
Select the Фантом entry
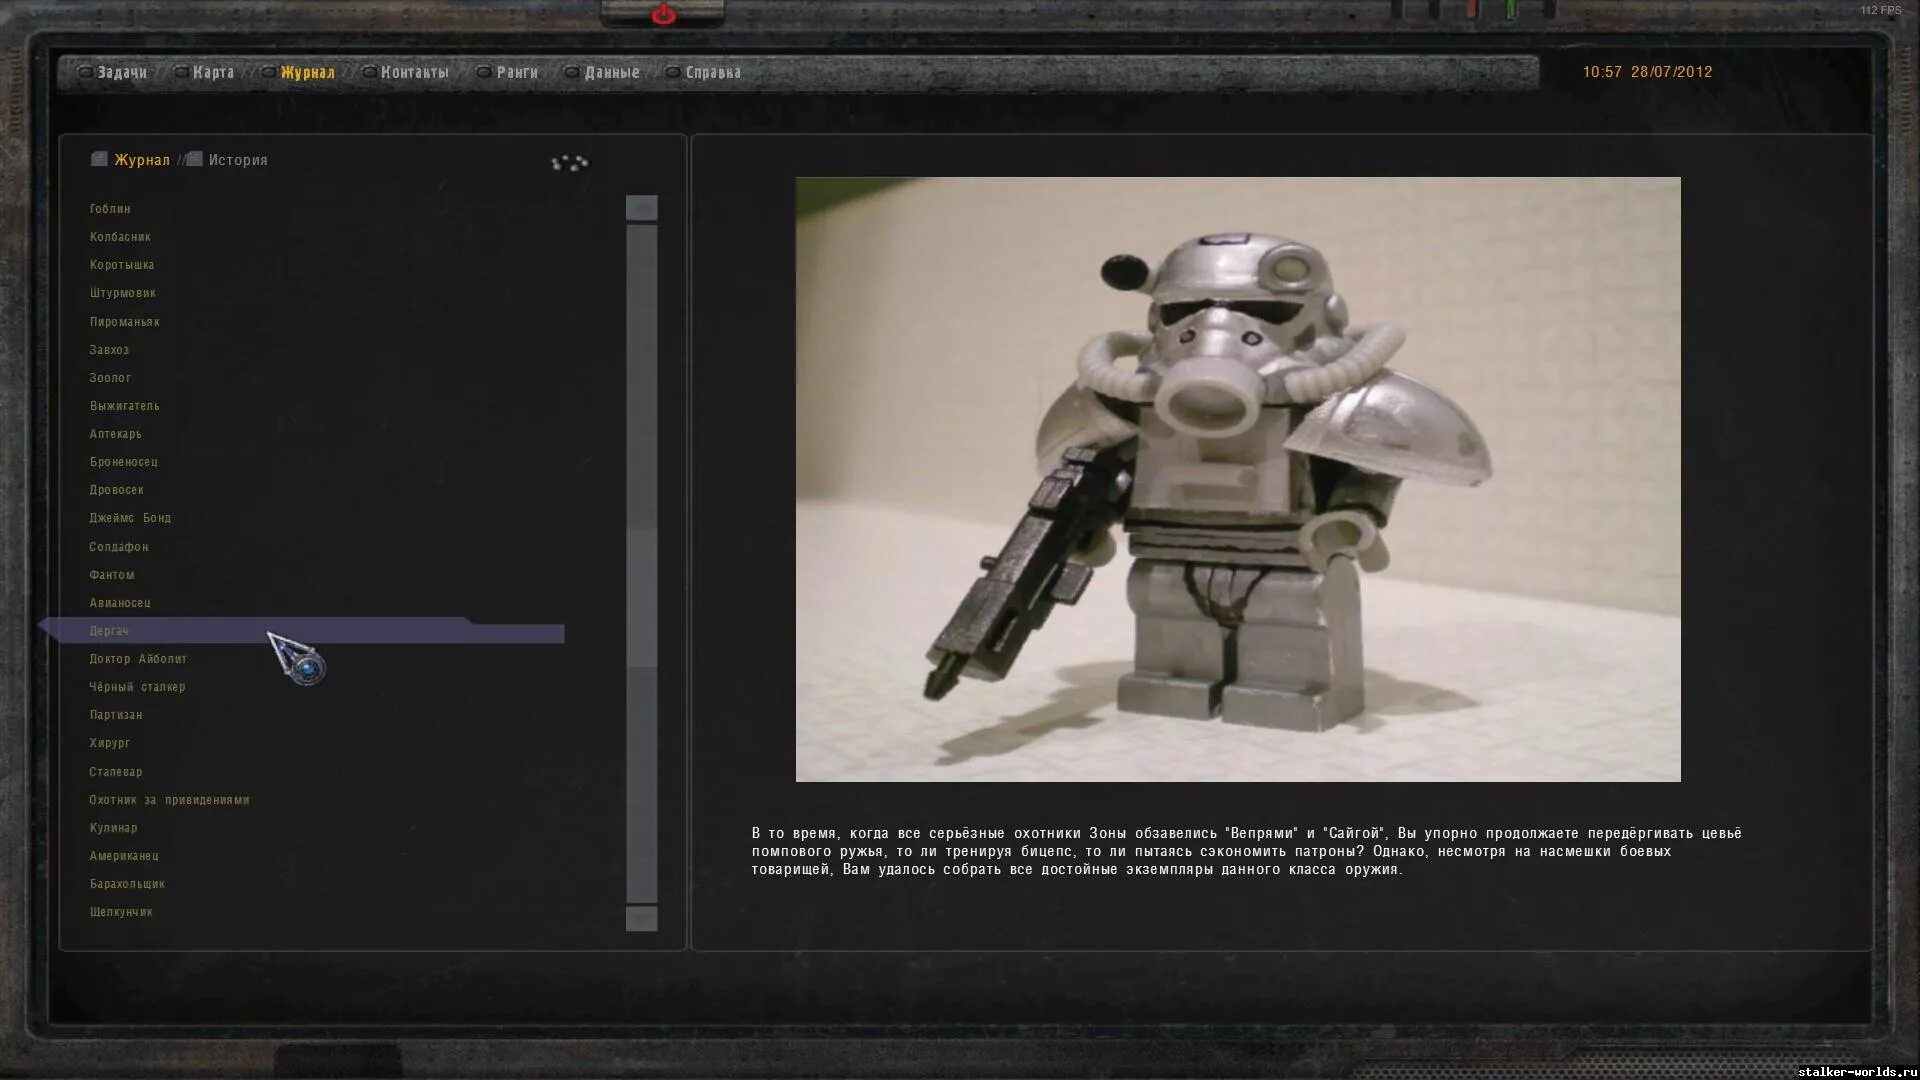click(112, 575)
